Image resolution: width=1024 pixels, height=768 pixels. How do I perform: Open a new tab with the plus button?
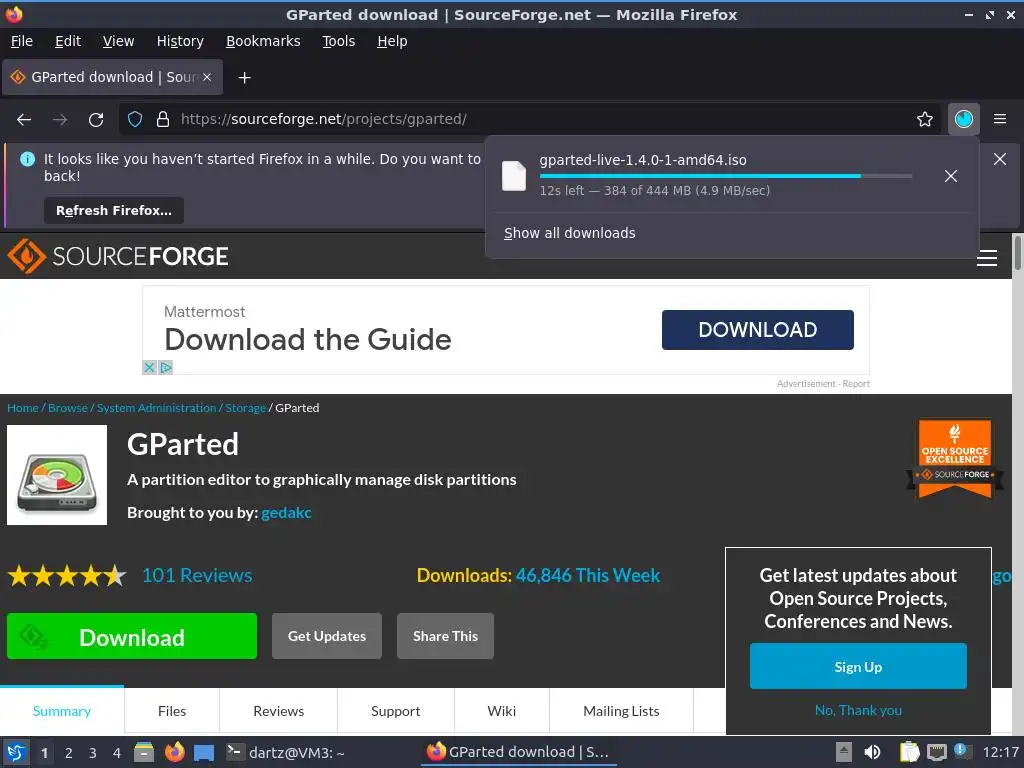[244, 78]
